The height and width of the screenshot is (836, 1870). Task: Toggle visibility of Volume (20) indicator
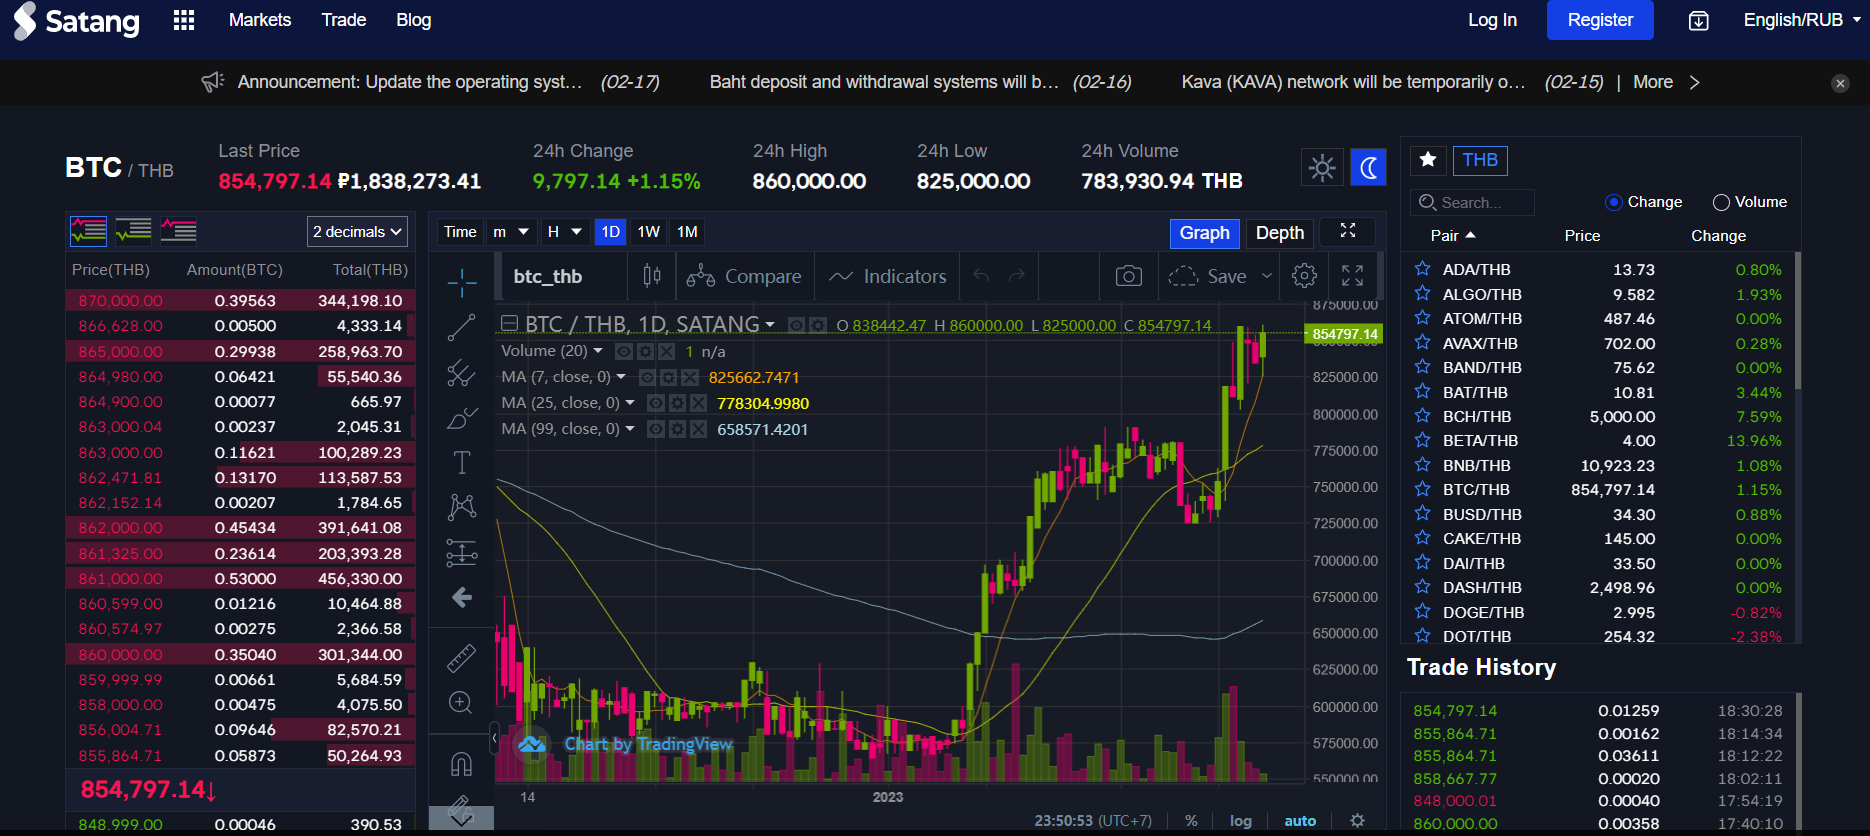coord(624,351)
